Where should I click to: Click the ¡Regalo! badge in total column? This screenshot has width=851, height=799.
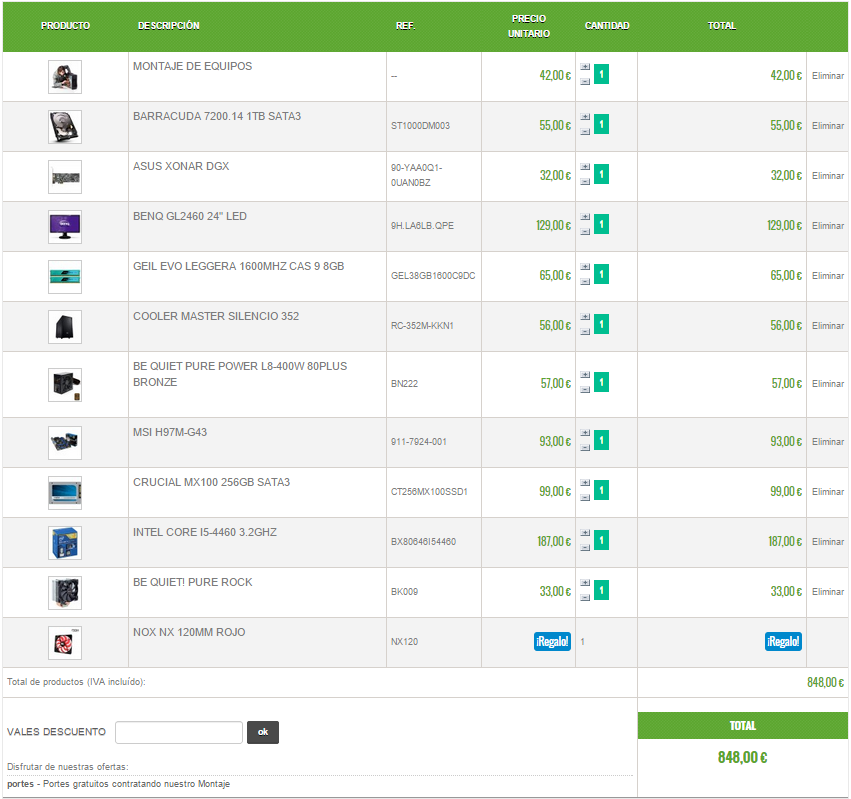[783, 642]
